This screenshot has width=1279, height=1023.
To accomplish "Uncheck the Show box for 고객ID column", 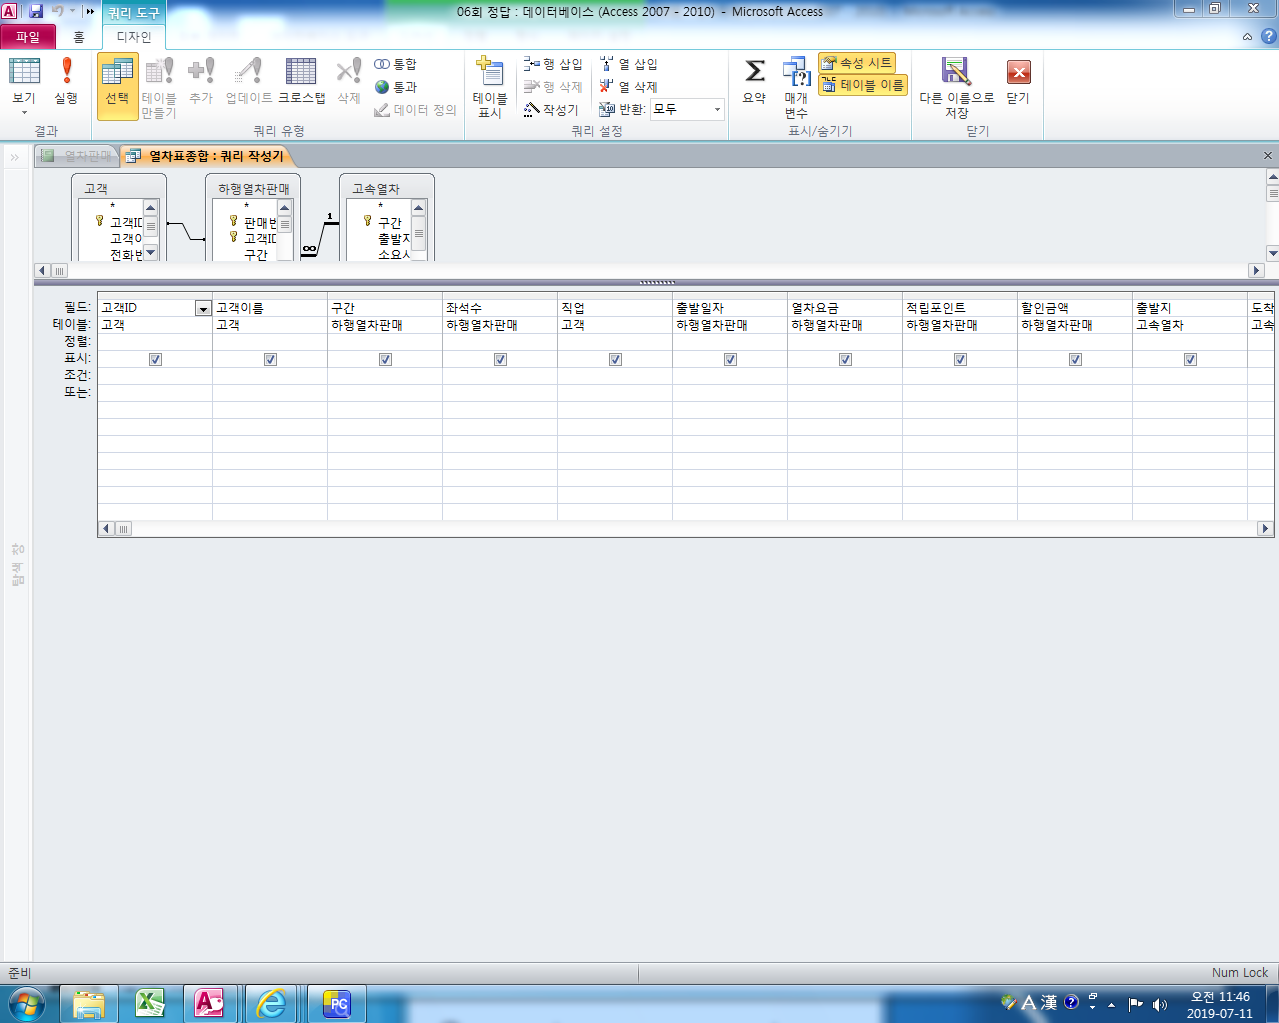I will (x=155, y=359).
